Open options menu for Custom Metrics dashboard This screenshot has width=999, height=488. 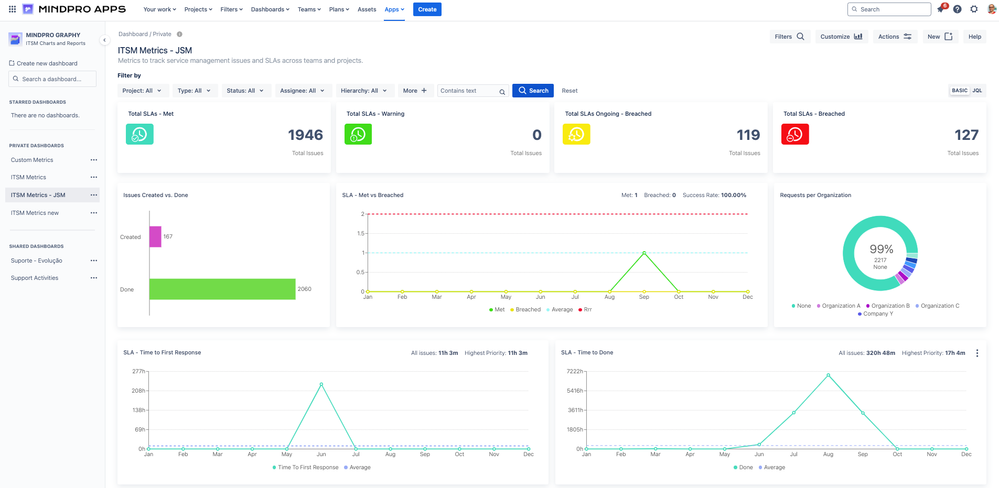[94, 160]
